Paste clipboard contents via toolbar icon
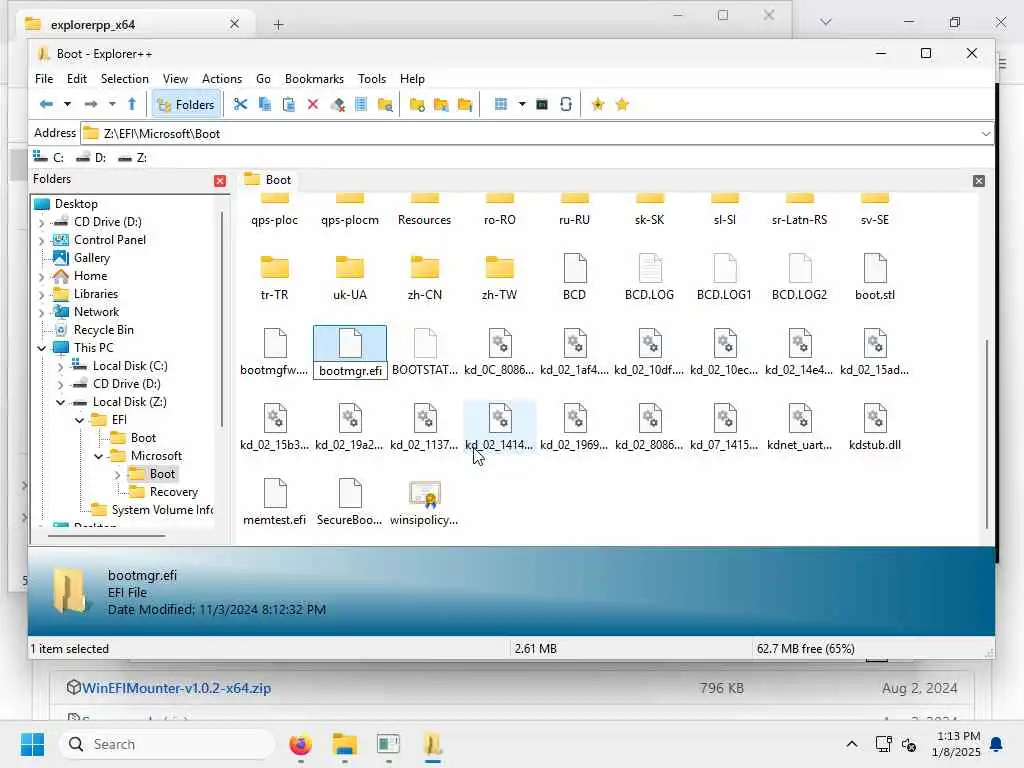 pyautogui.click(x=289, y=104)
